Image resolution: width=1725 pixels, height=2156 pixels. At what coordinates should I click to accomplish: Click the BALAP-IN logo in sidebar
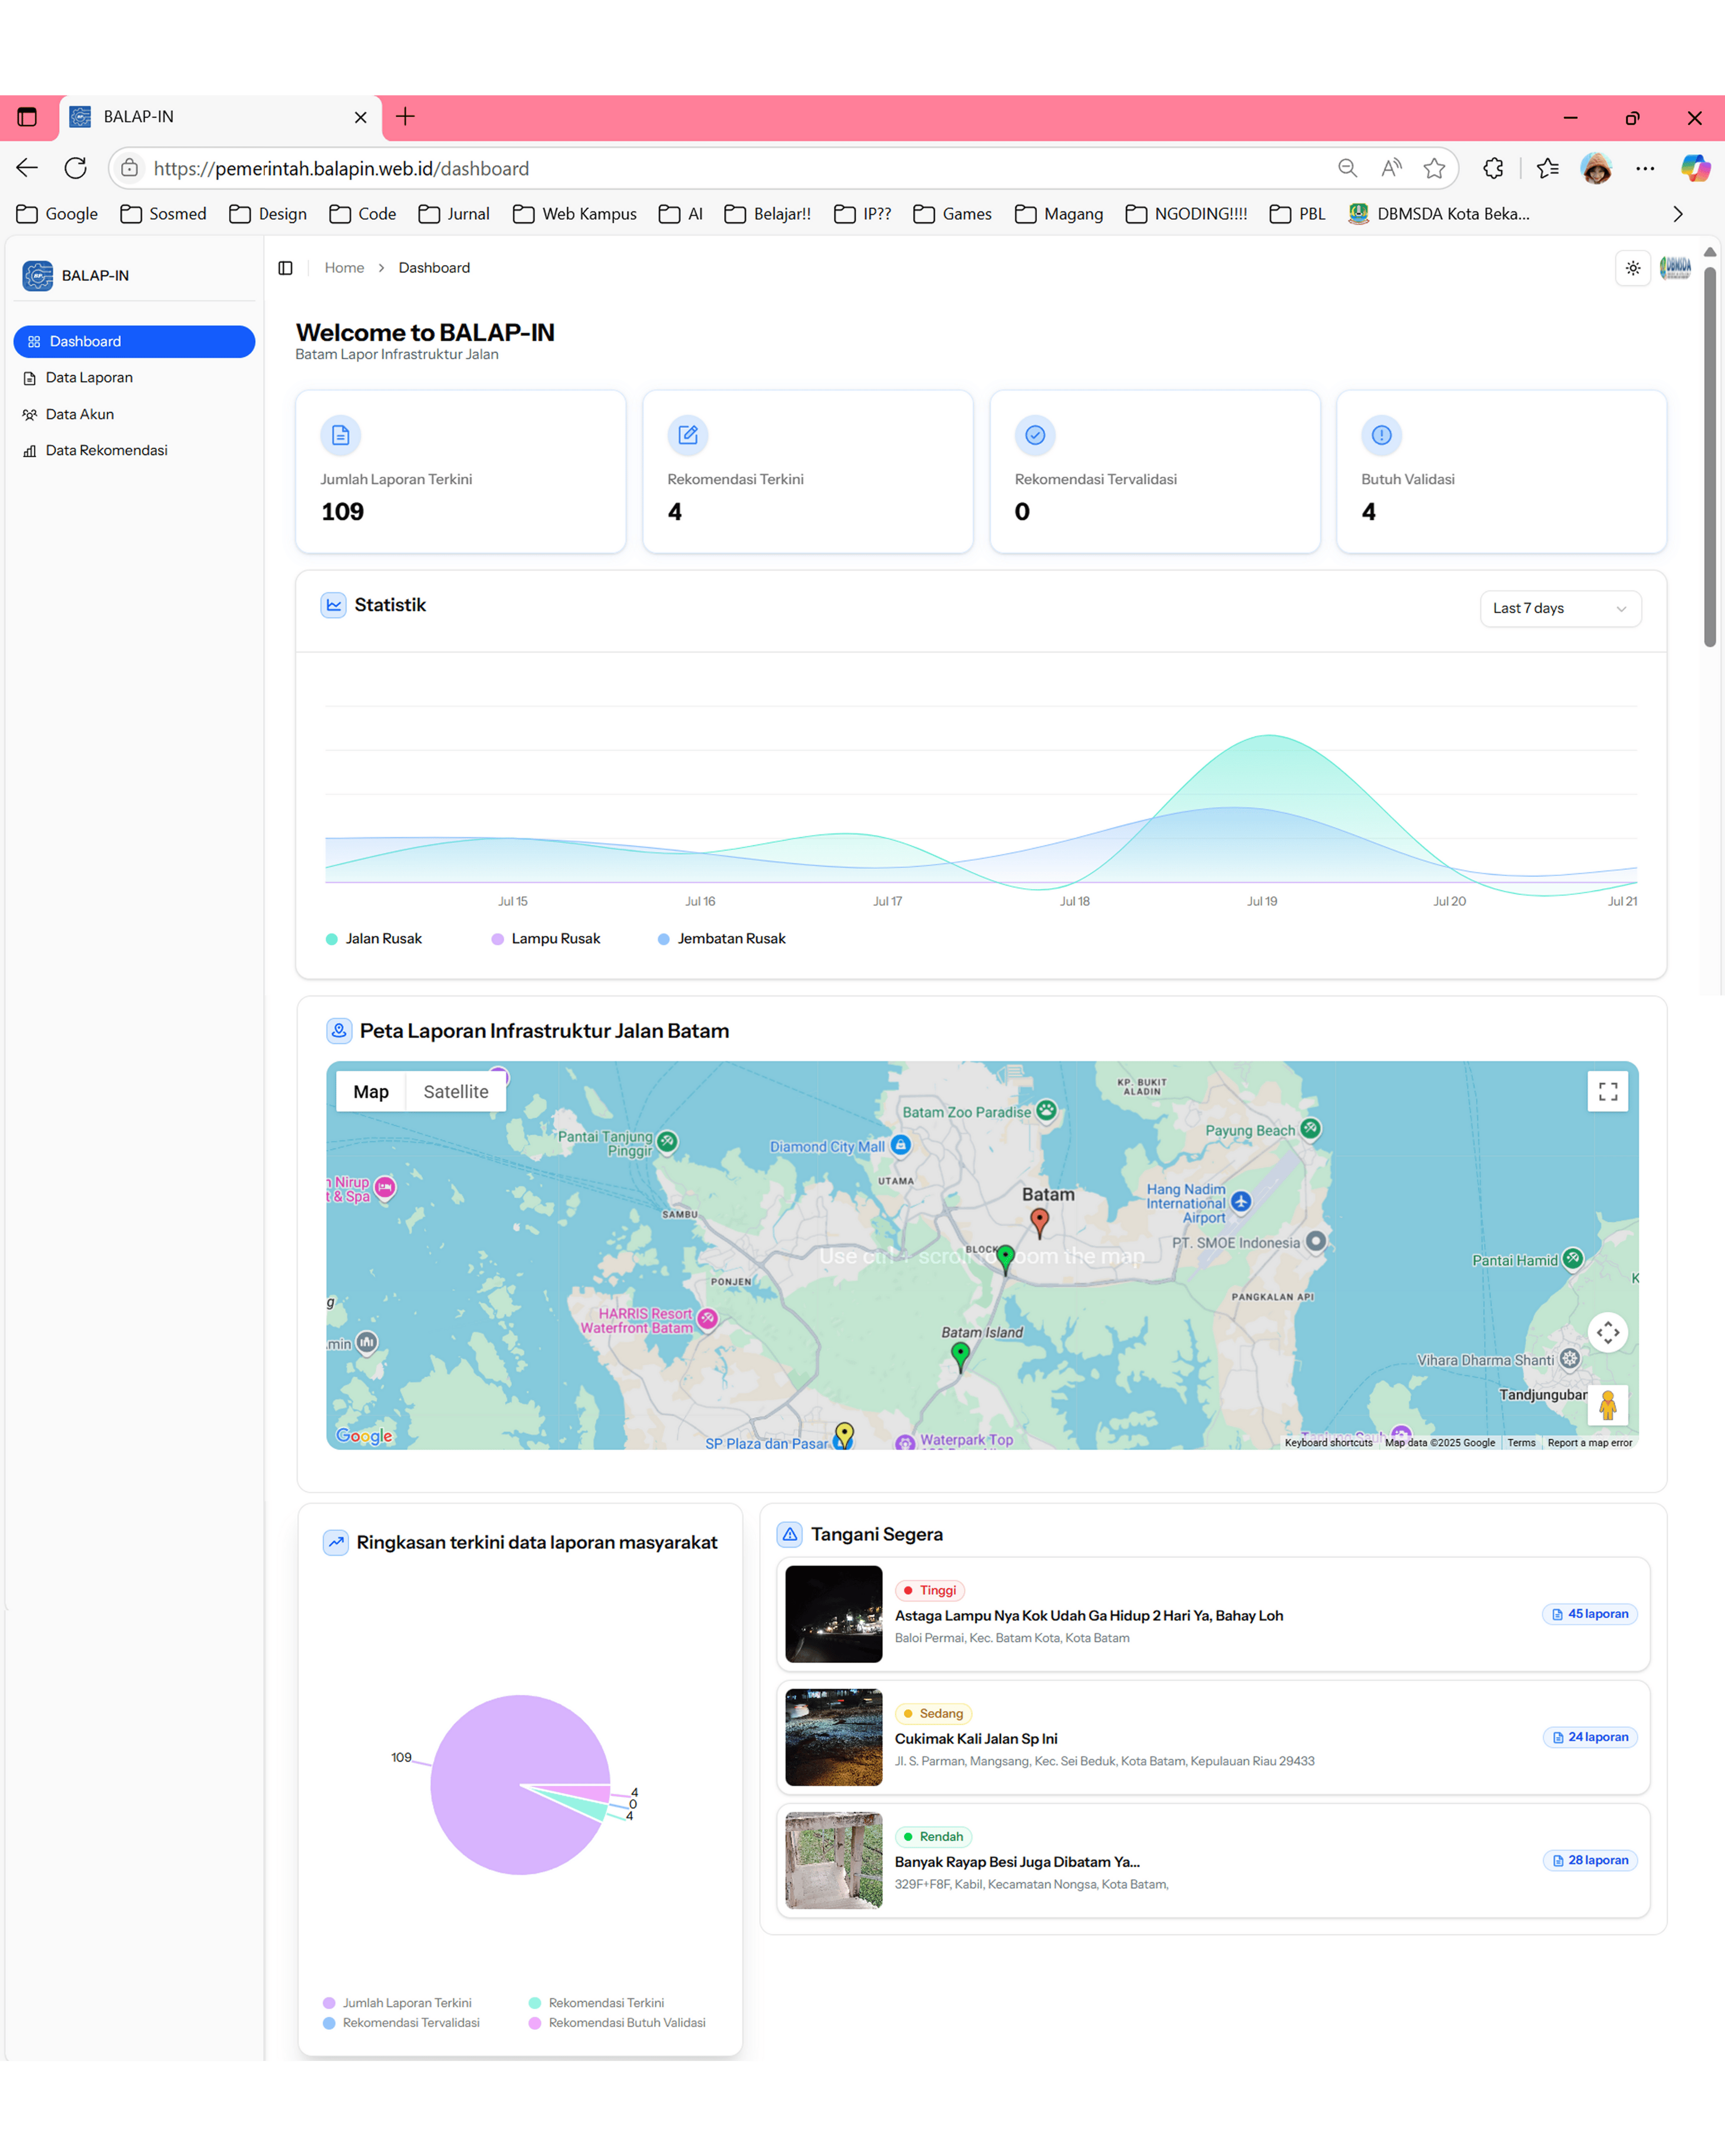pyautogui.click(x=38, y=275)
